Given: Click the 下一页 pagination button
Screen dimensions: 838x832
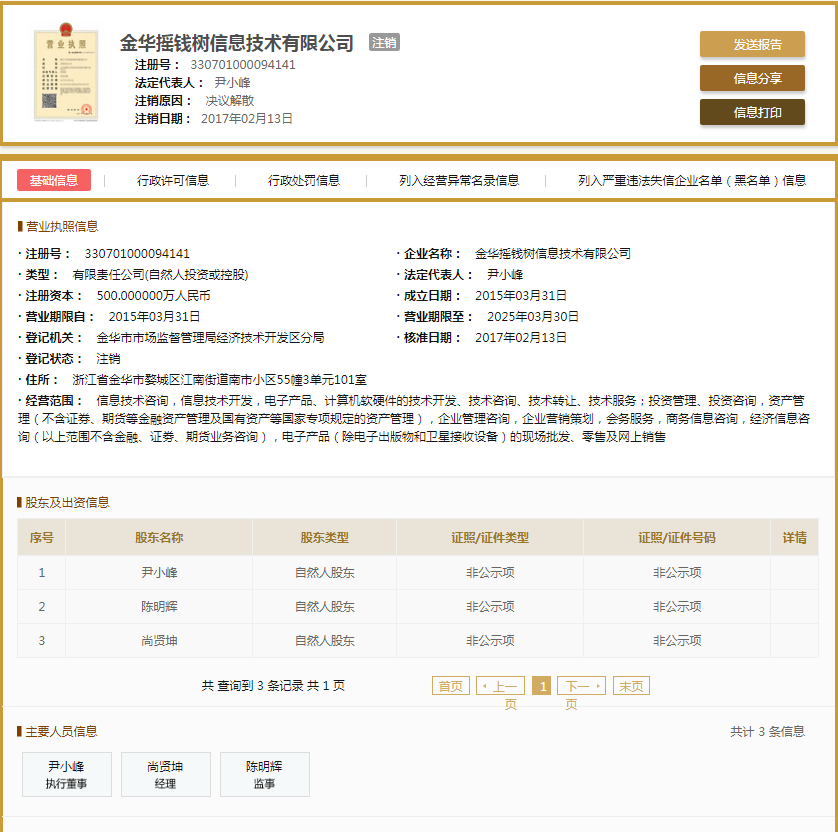Looking at the screenshot, I should point(581,686).
